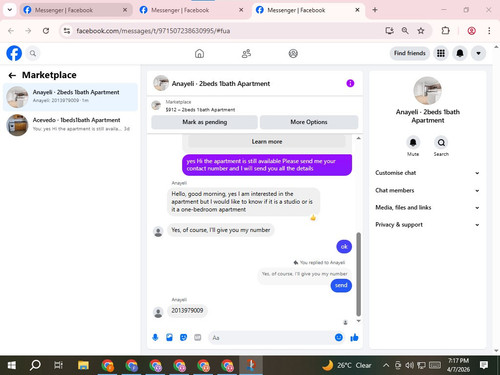Open the Extensions puzzle icon

(445, 31)
